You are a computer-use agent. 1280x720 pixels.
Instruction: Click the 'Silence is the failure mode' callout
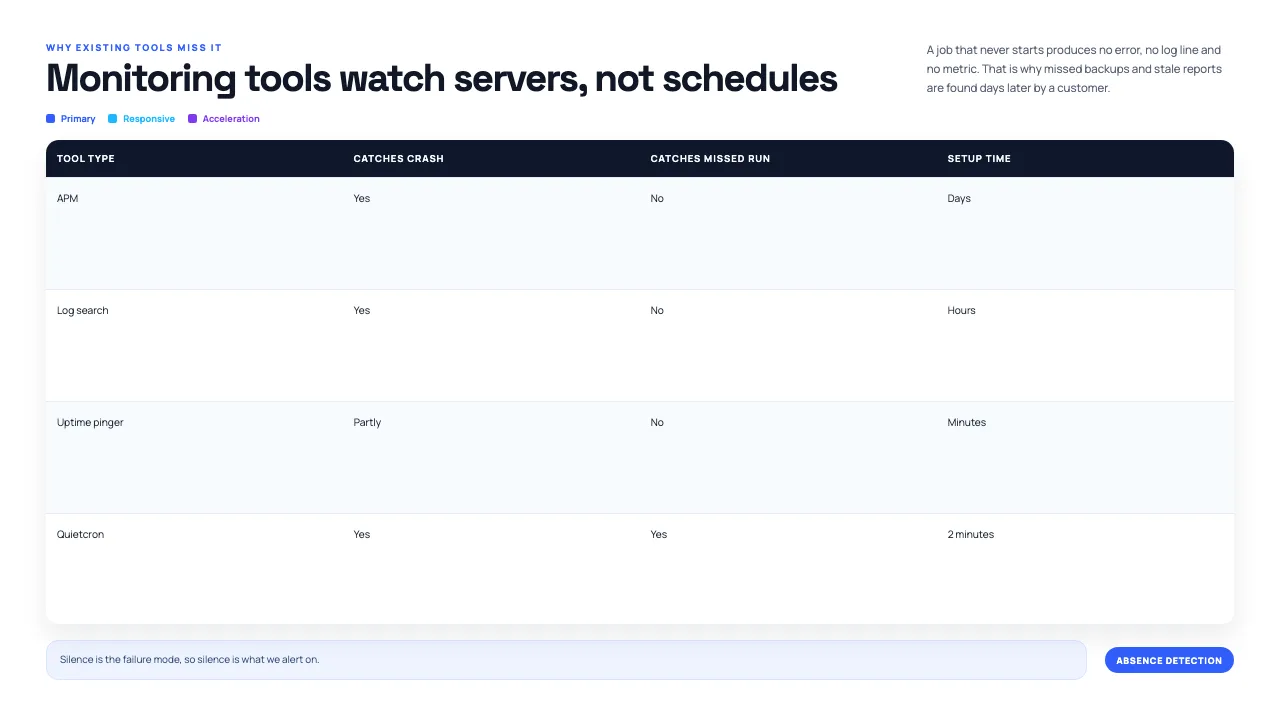(566, 660)
